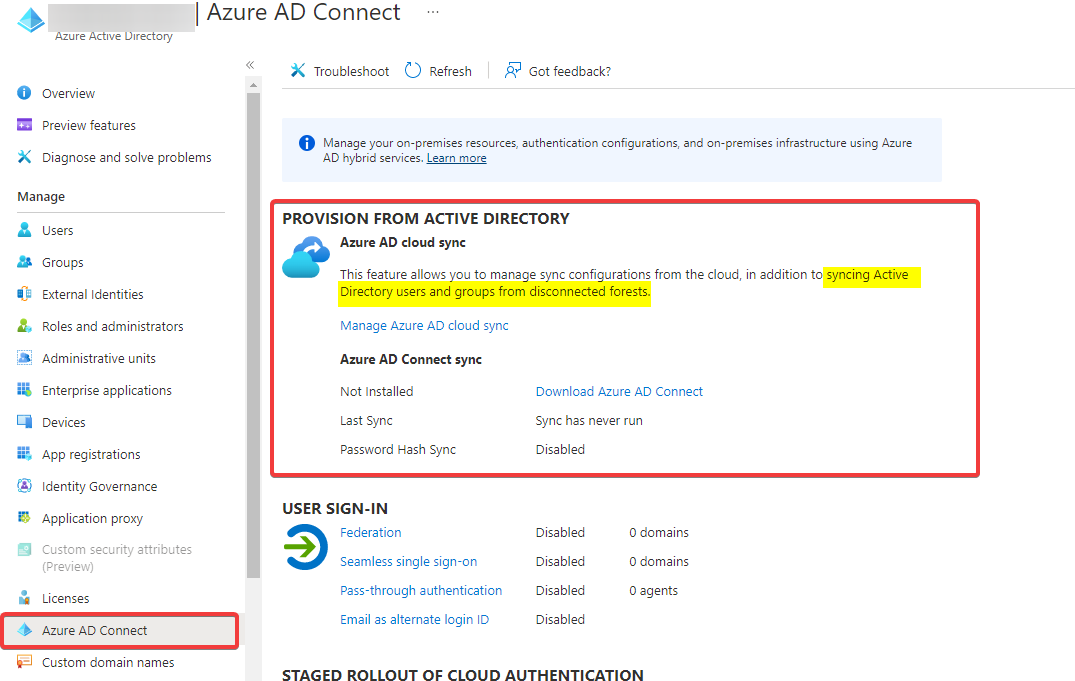Select Azure AD Connect menu item
The image size is (1075, 681).
[x=120, y=630]
